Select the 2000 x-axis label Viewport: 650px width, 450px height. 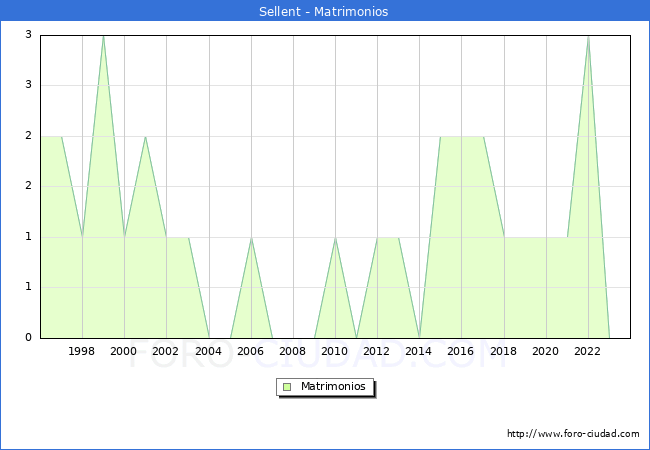click(124, 351)
